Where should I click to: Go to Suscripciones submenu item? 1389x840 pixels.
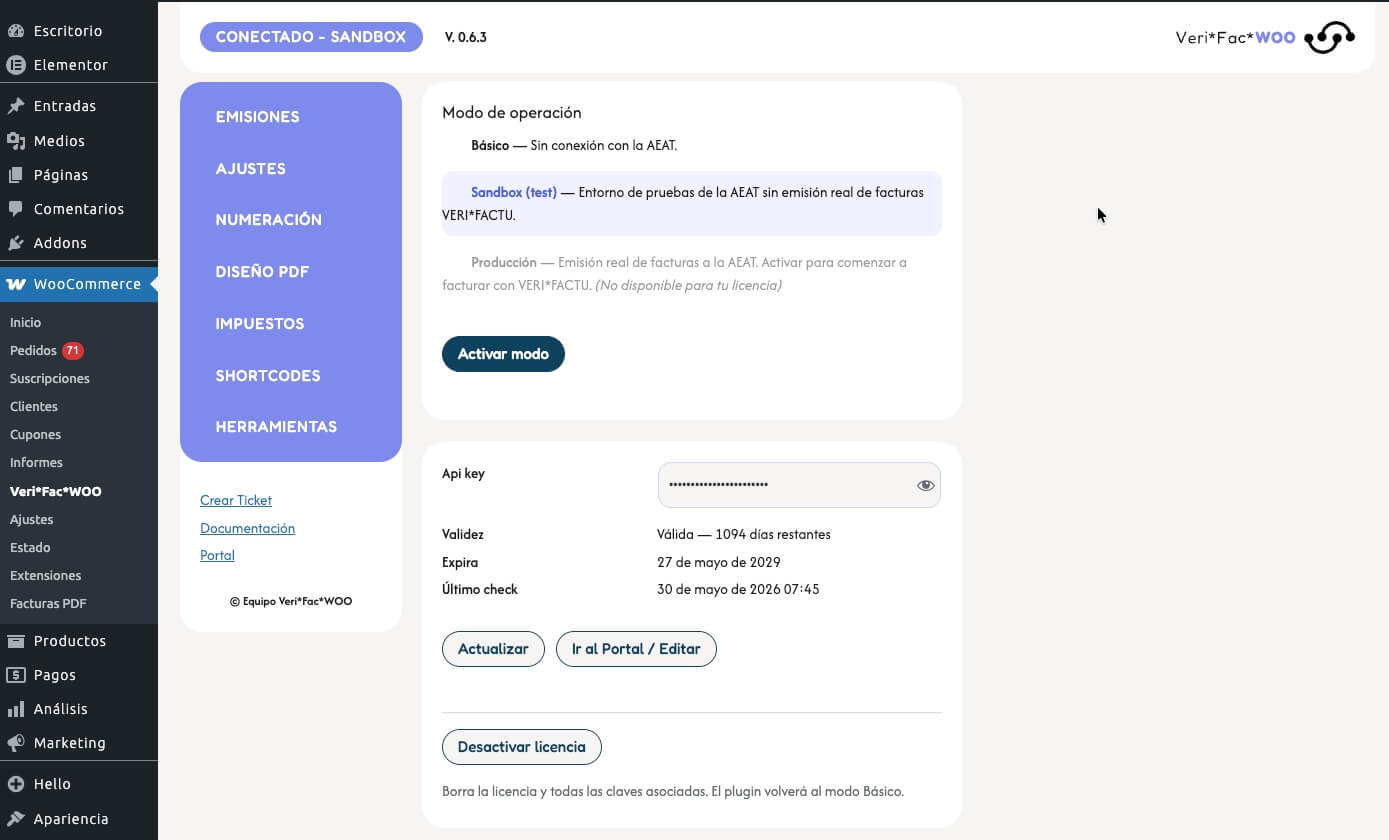(x=50, y=379)
